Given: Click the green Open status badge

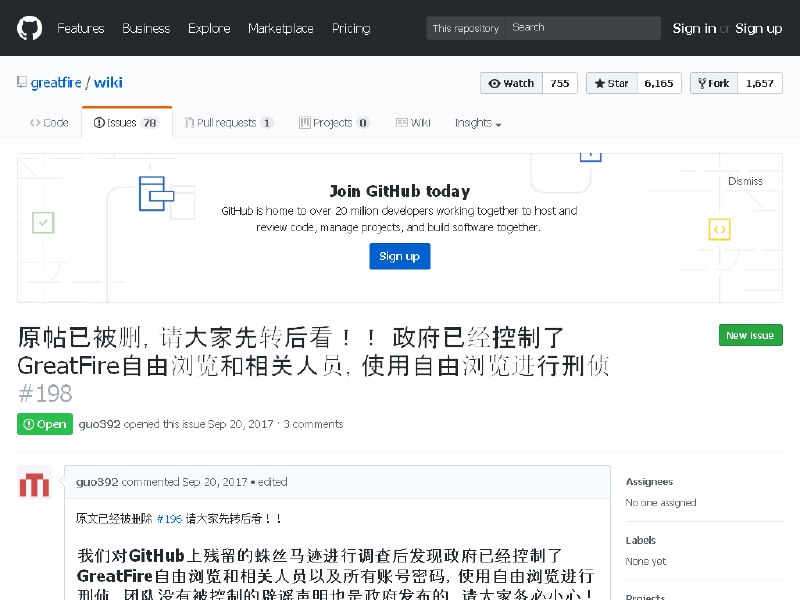Looking at the screenshot, I should [45, 424].
